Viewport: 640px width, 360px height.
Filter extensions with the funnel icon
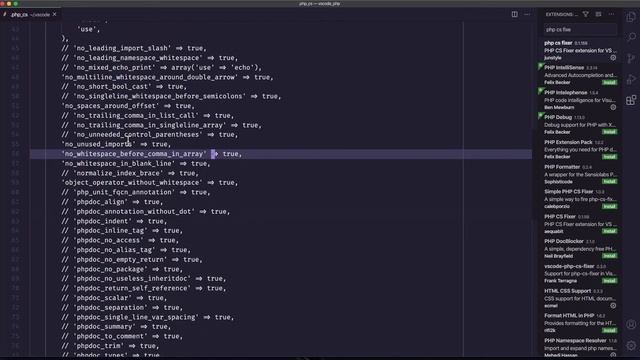point(586,14)
